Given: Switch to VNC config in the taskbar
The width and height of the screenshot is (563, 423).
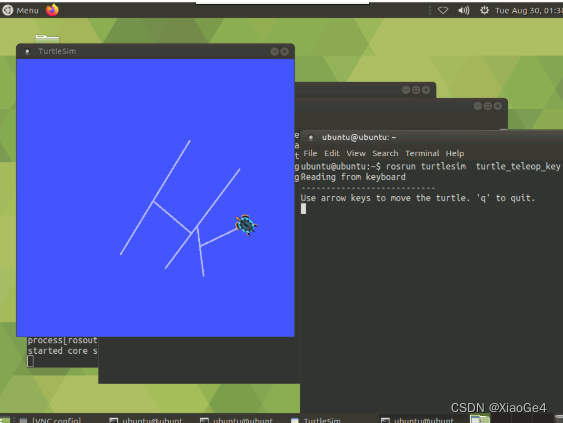Looking at the screenshot, I should 51,420.
